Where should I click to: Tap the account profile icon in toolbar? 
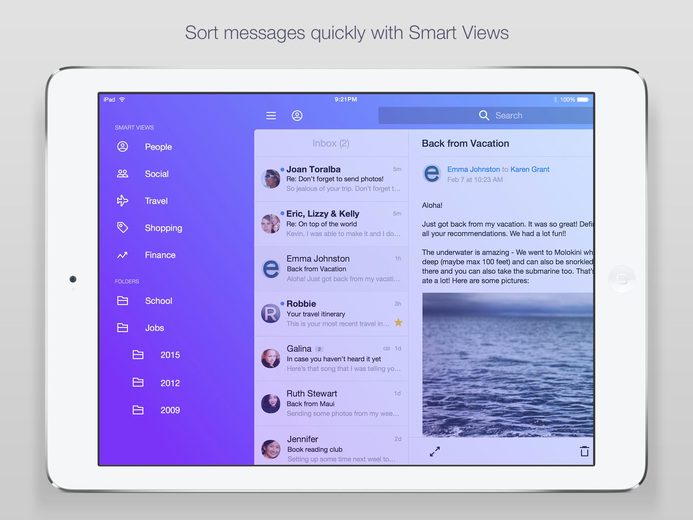pos(297,116)
